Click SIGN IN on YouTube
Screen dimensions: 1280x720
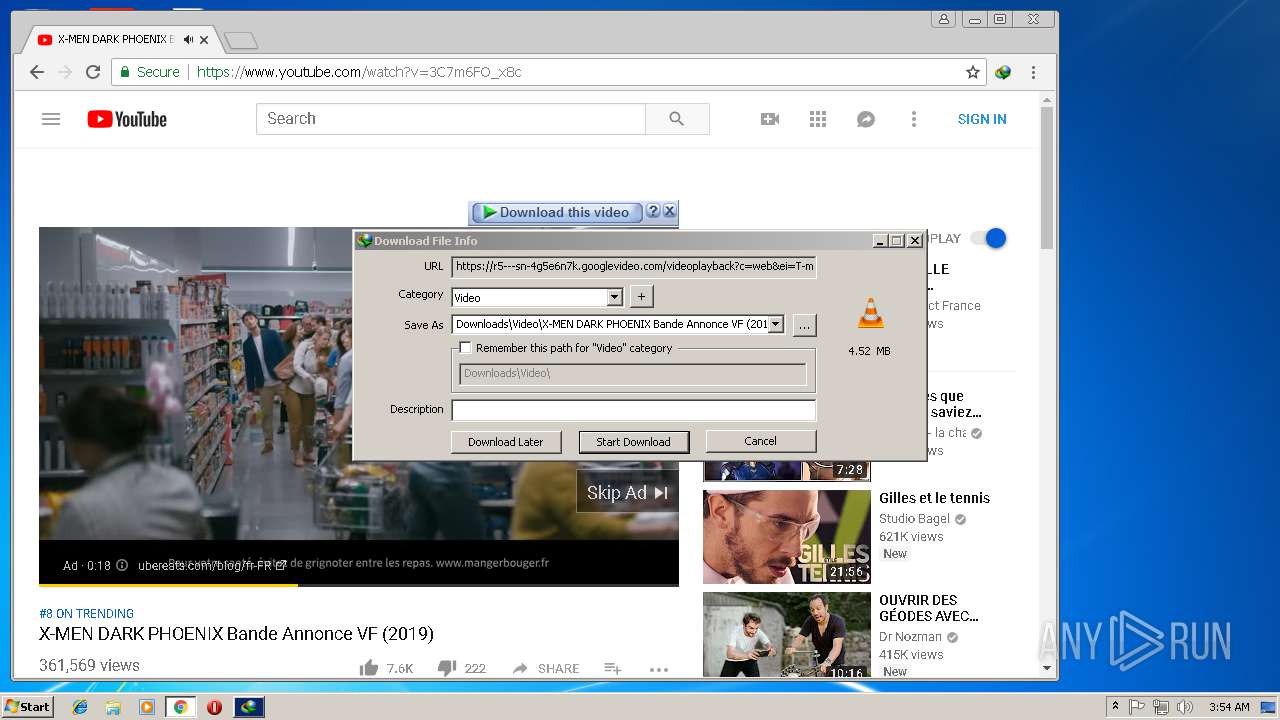[x=982, y=119]
